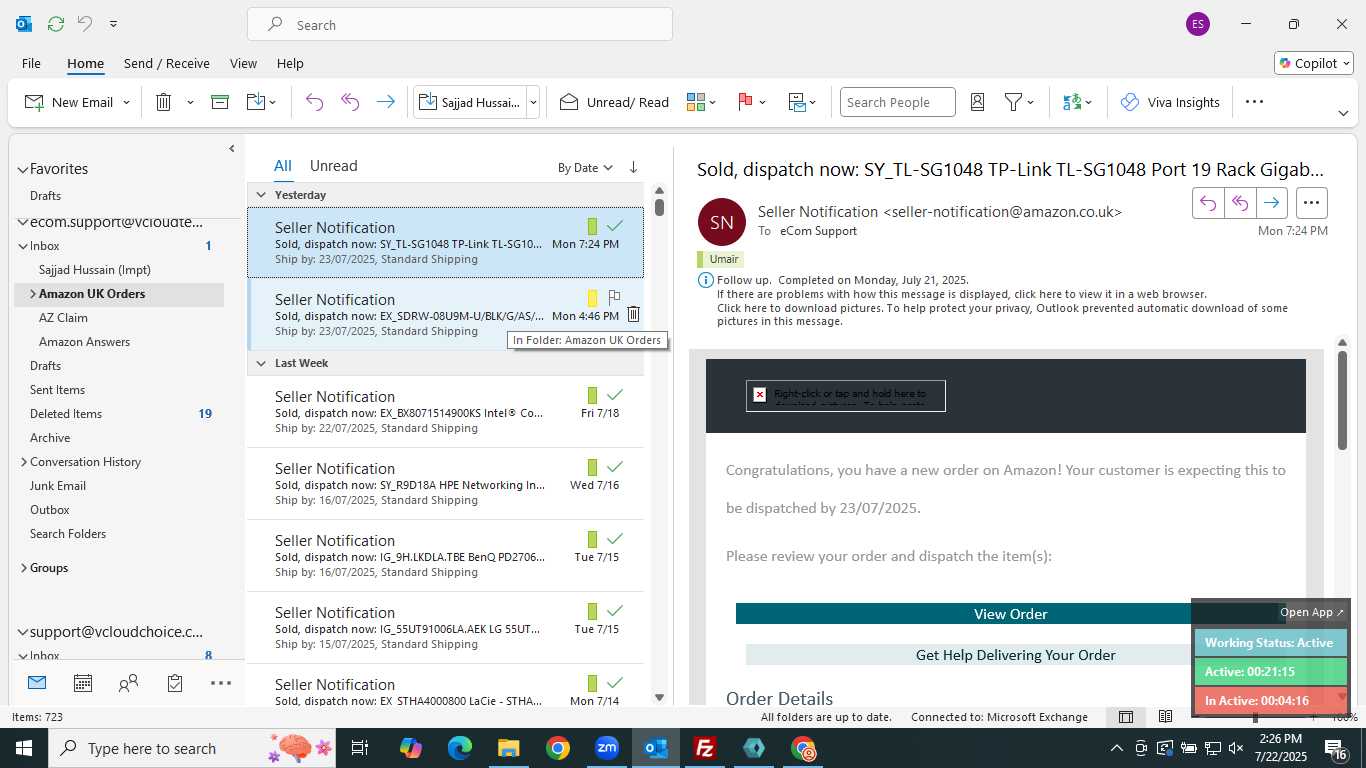
Task: Open the Copilot dropdown
Action: tap(1314, 63)
